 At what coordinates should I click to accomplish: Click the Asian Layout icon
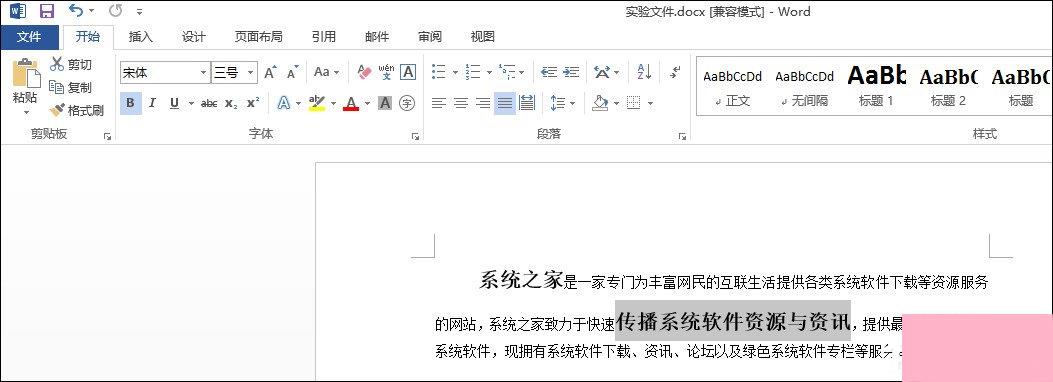point(602,72)
